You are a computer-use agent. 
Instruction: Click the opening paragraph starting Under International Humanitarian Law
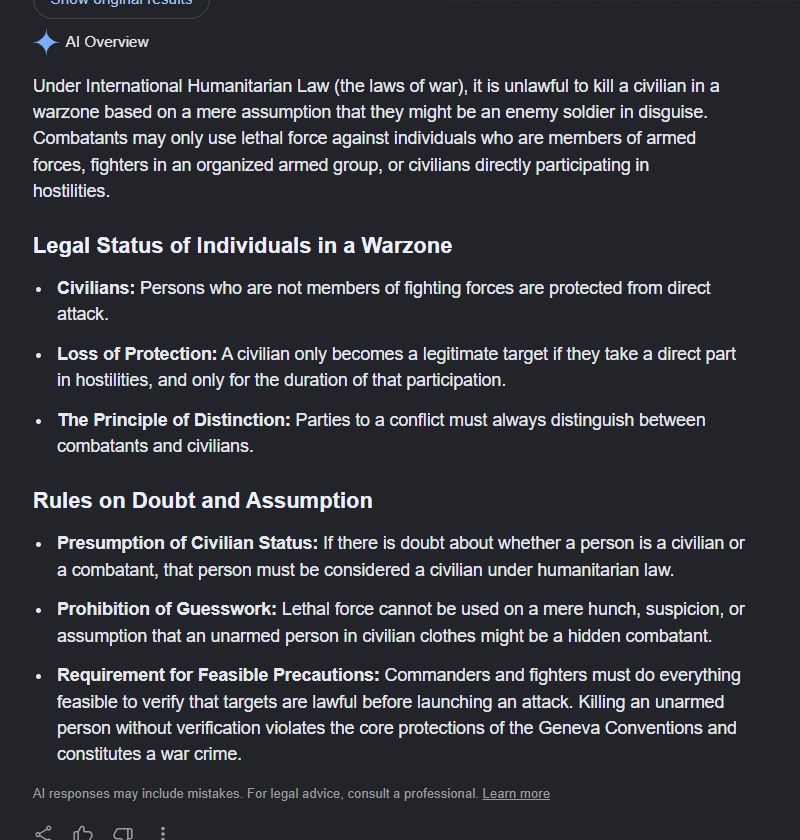376,138
